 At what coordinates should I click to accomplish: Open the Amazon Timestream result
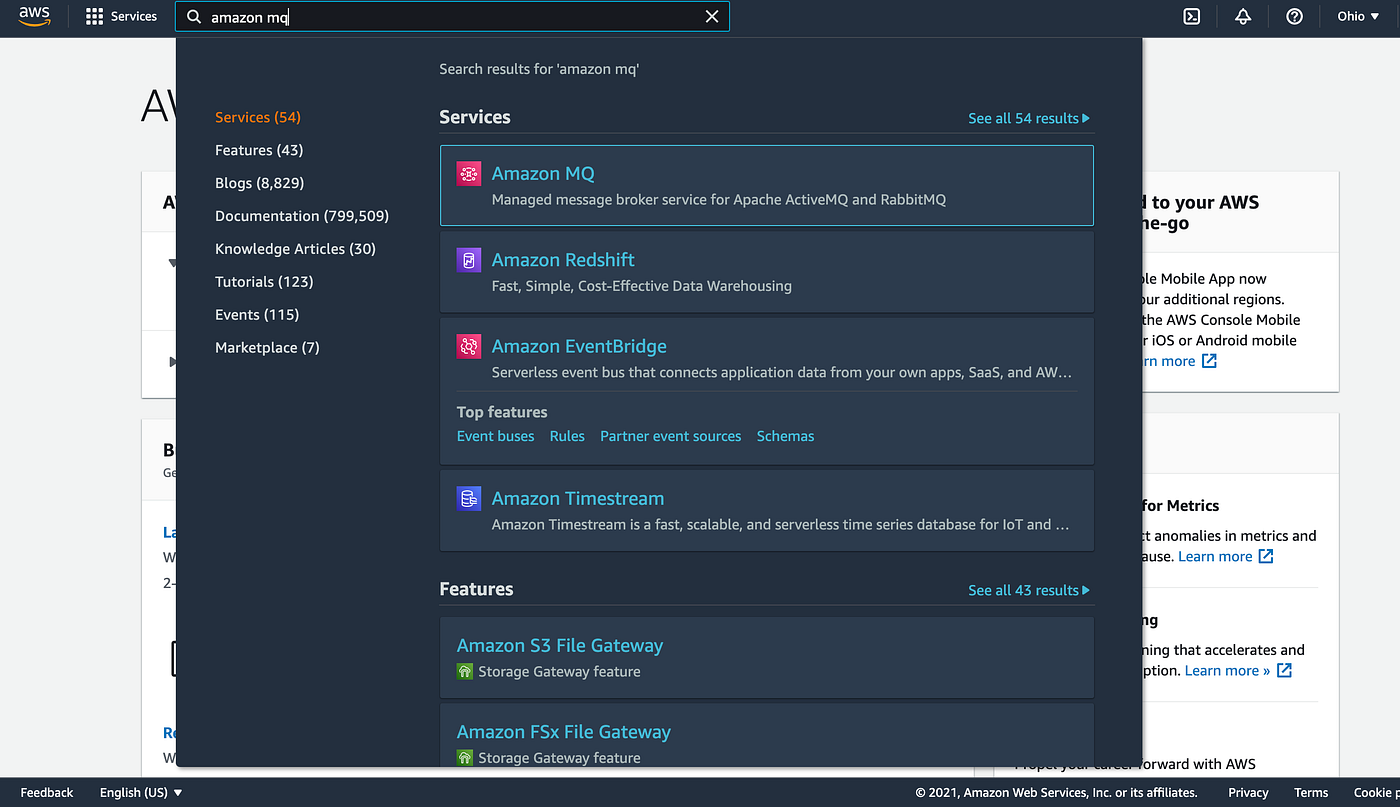(x=578, y=498)
